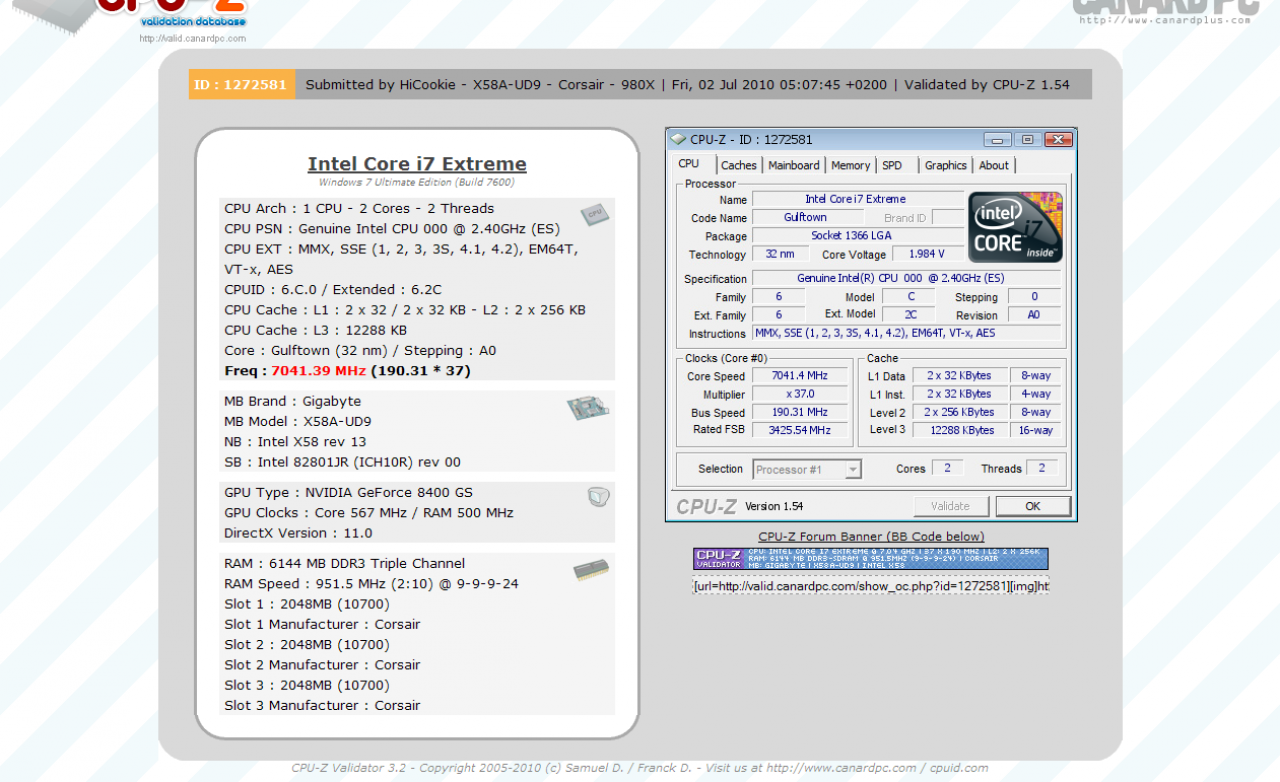This screenshot has height=782, width=1280.
Task: Click the GPU icon beside GPU Type
Action: coord(598,497)
